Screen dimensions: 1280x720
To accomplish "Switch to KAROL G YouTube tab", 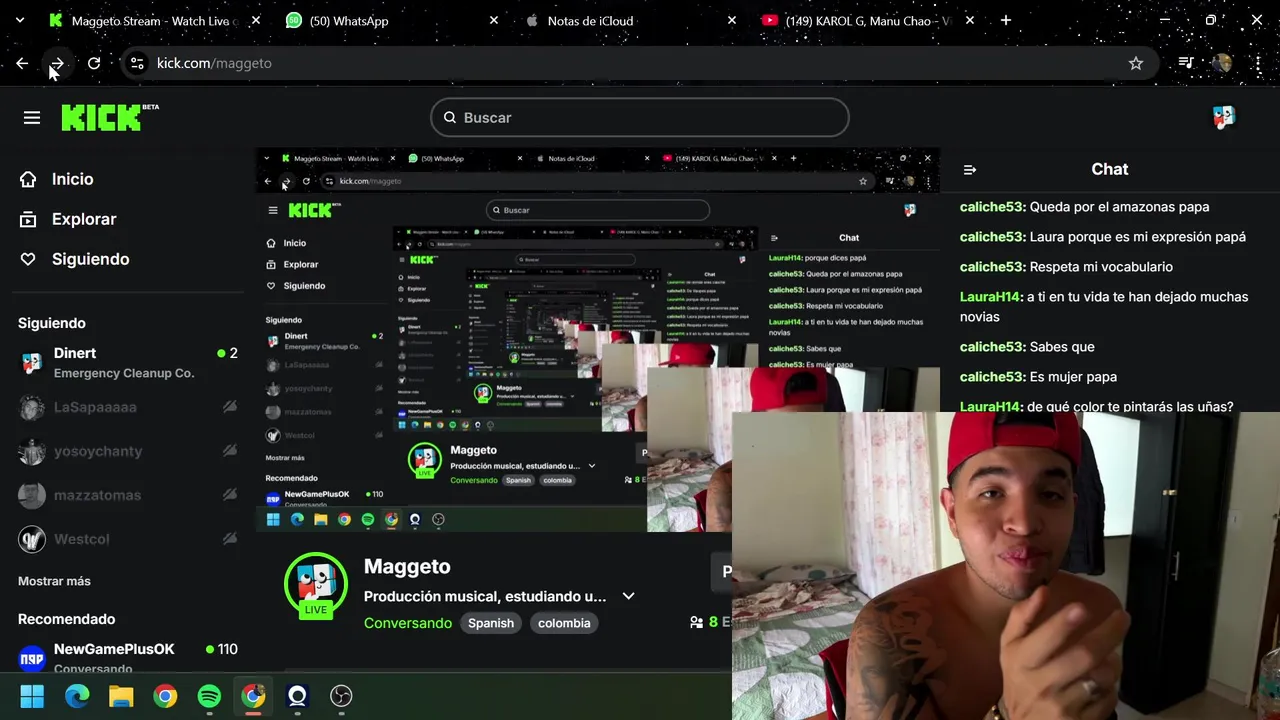I will coord(867,20).
